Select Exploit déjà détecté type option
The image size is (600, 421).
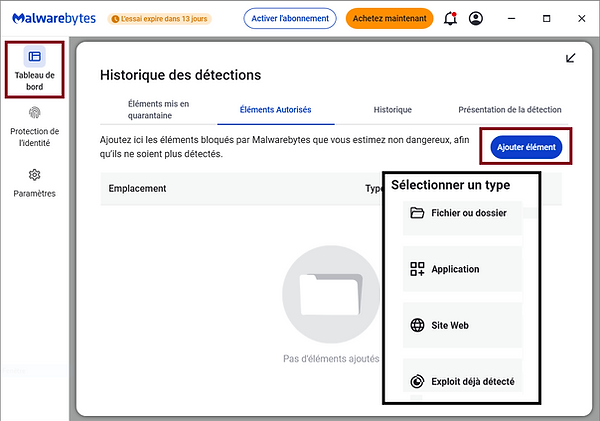(462, 376)
